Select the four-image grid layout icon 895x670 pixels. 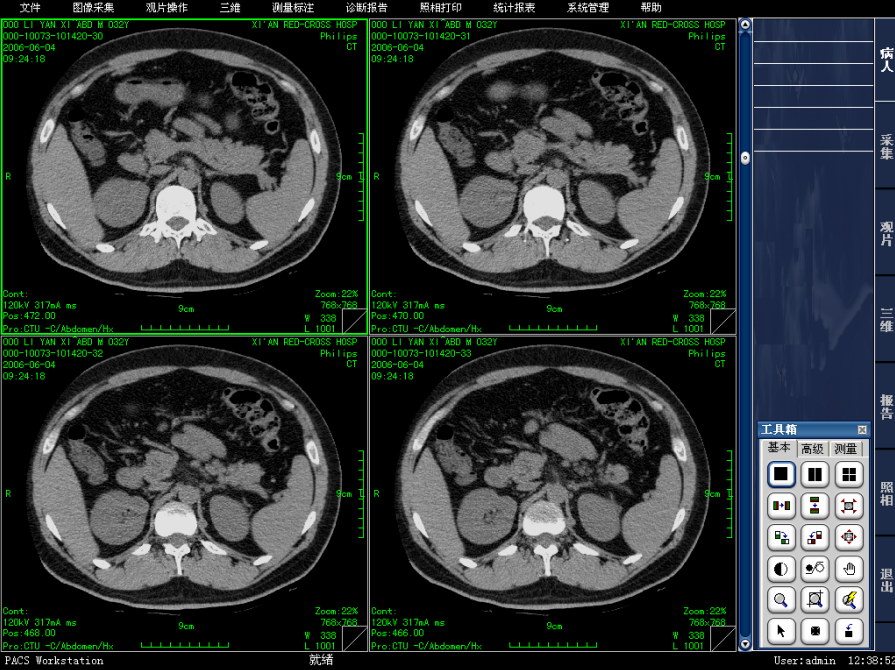pyautogui.click(x=849, y=474)
